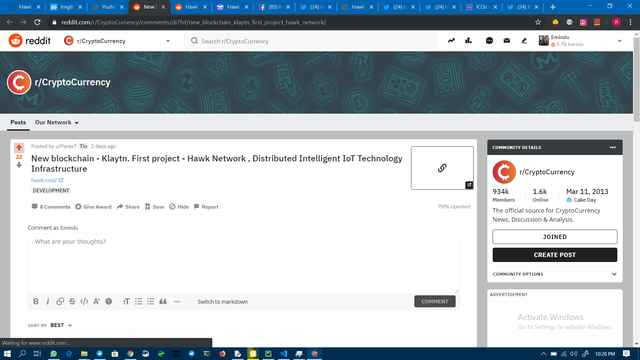Upvote the Klaytn blockchain post

point(19,147)
